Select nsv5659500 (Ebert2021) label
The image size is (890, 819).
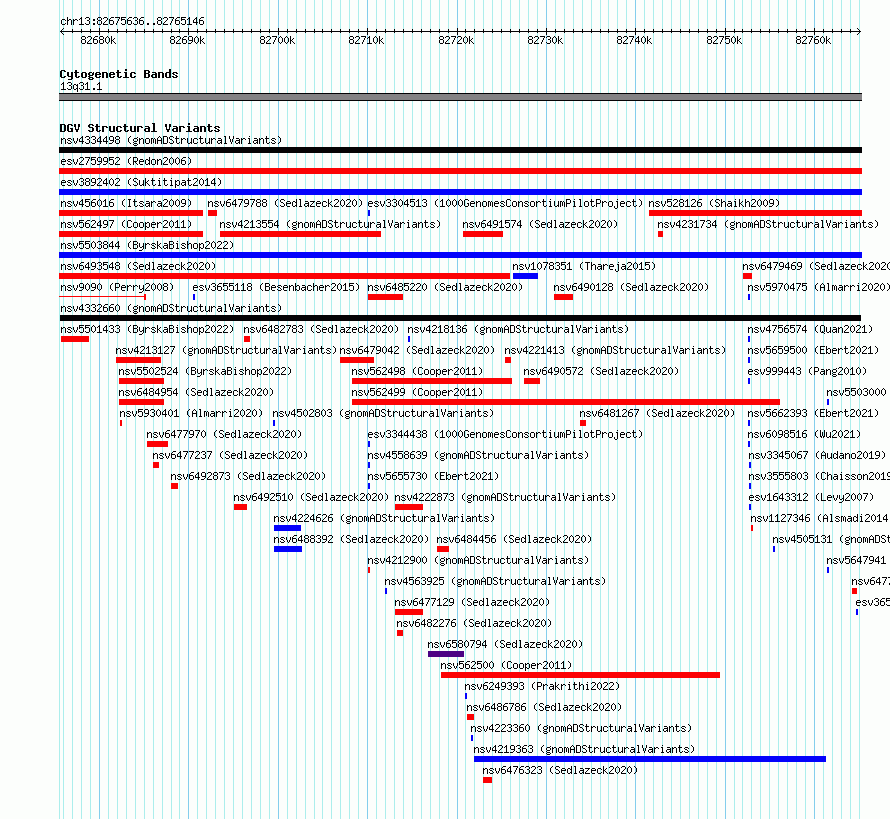[x=813, y=350]
